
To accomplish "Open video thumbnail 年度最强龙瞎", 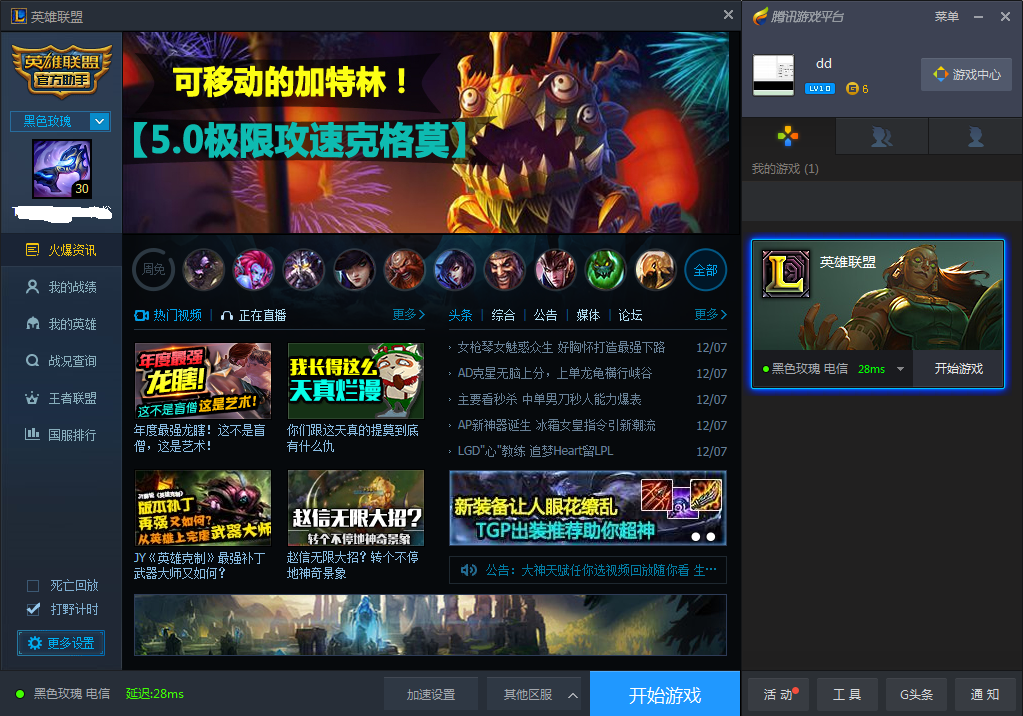I will (x=202, y=381).
